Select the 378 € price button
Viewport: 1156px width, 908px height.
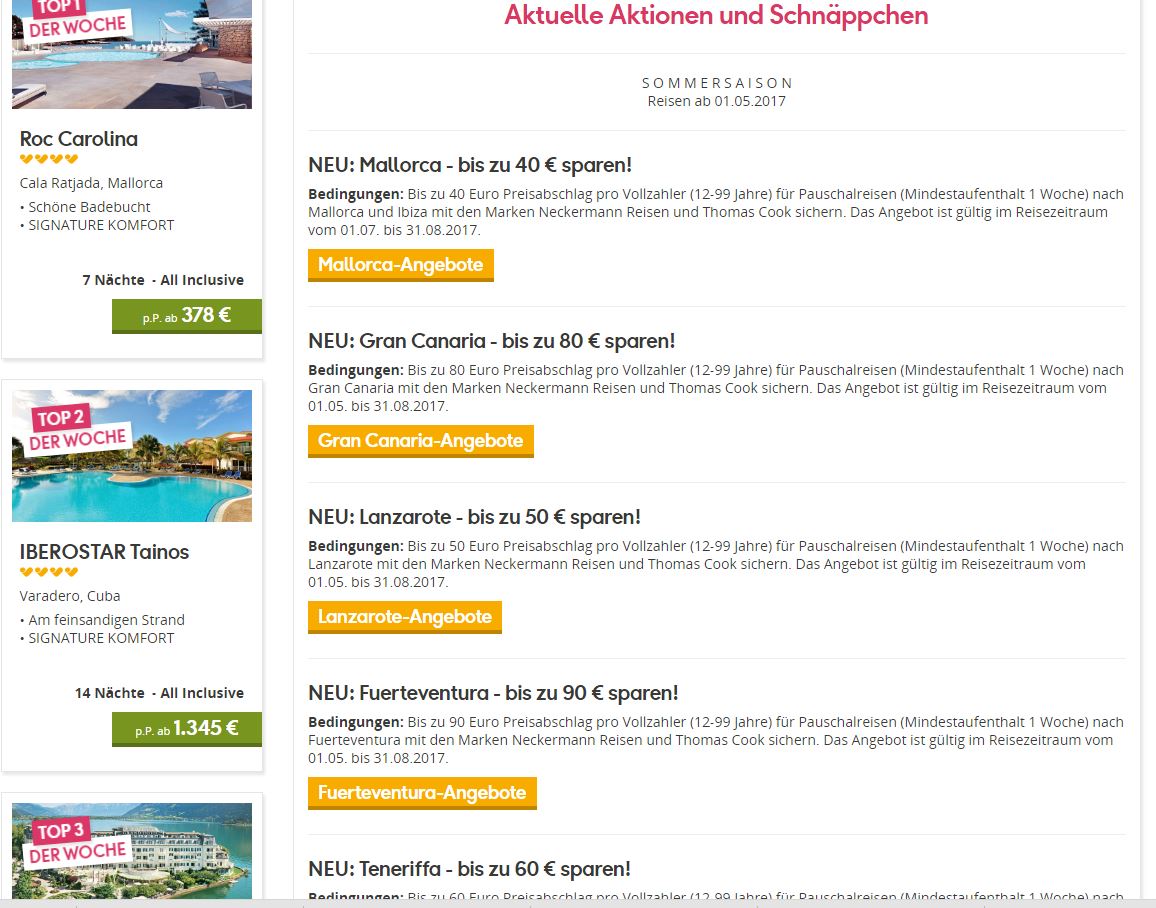coord(187,316)
